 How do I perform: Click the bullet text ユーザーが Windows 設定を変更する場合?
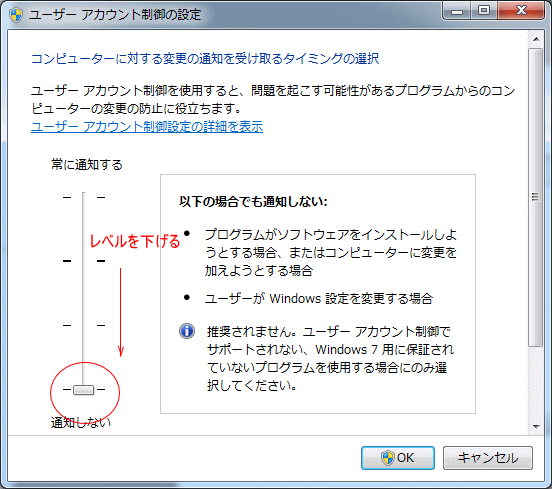point(319,299)
